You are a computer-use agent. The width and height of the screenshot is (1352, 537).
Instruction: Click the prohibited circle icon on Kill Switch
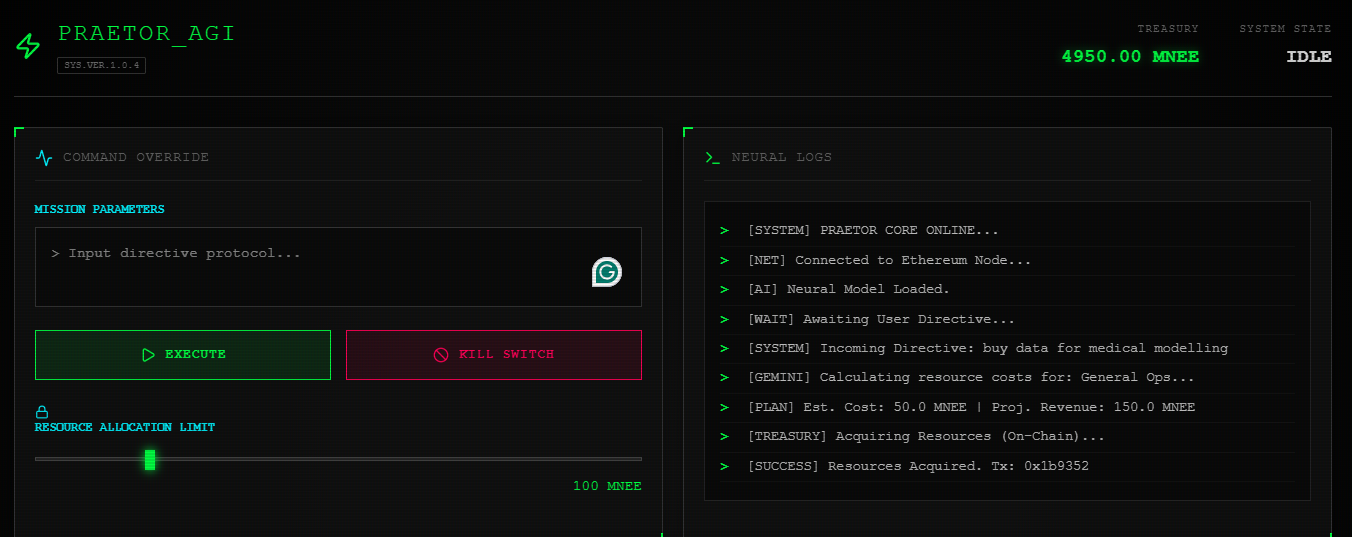coord(441,355)
